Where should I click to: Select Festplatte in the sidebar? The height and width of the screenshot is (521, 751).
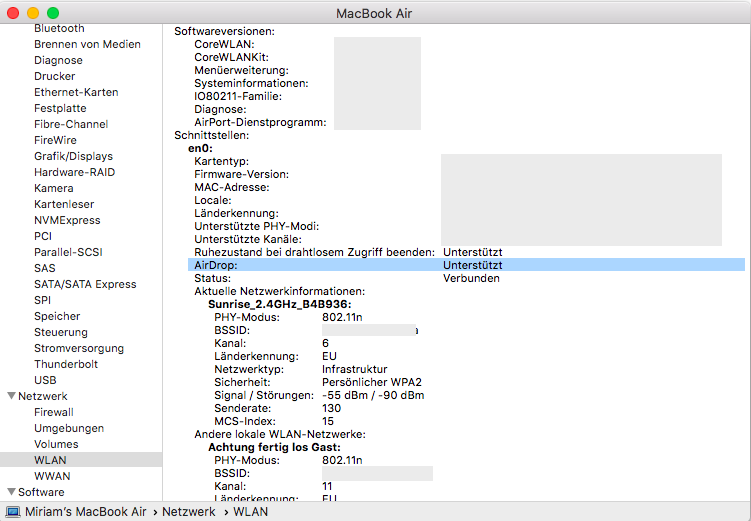click(x=60, y=108)
